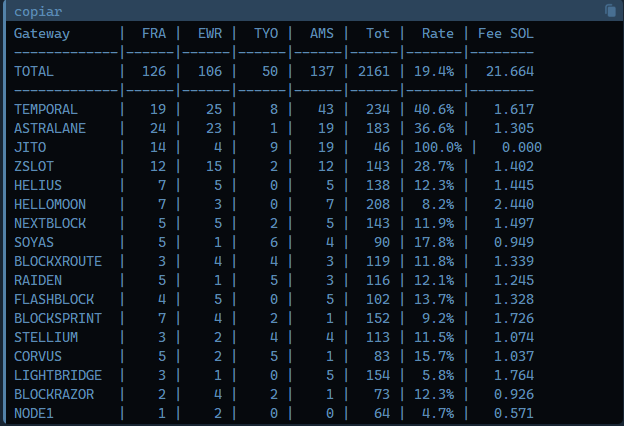The height and width of the screenshot is (426, 624).
Task: Click the 'TEMPORAL' gateway name
Action: point(46,109)
